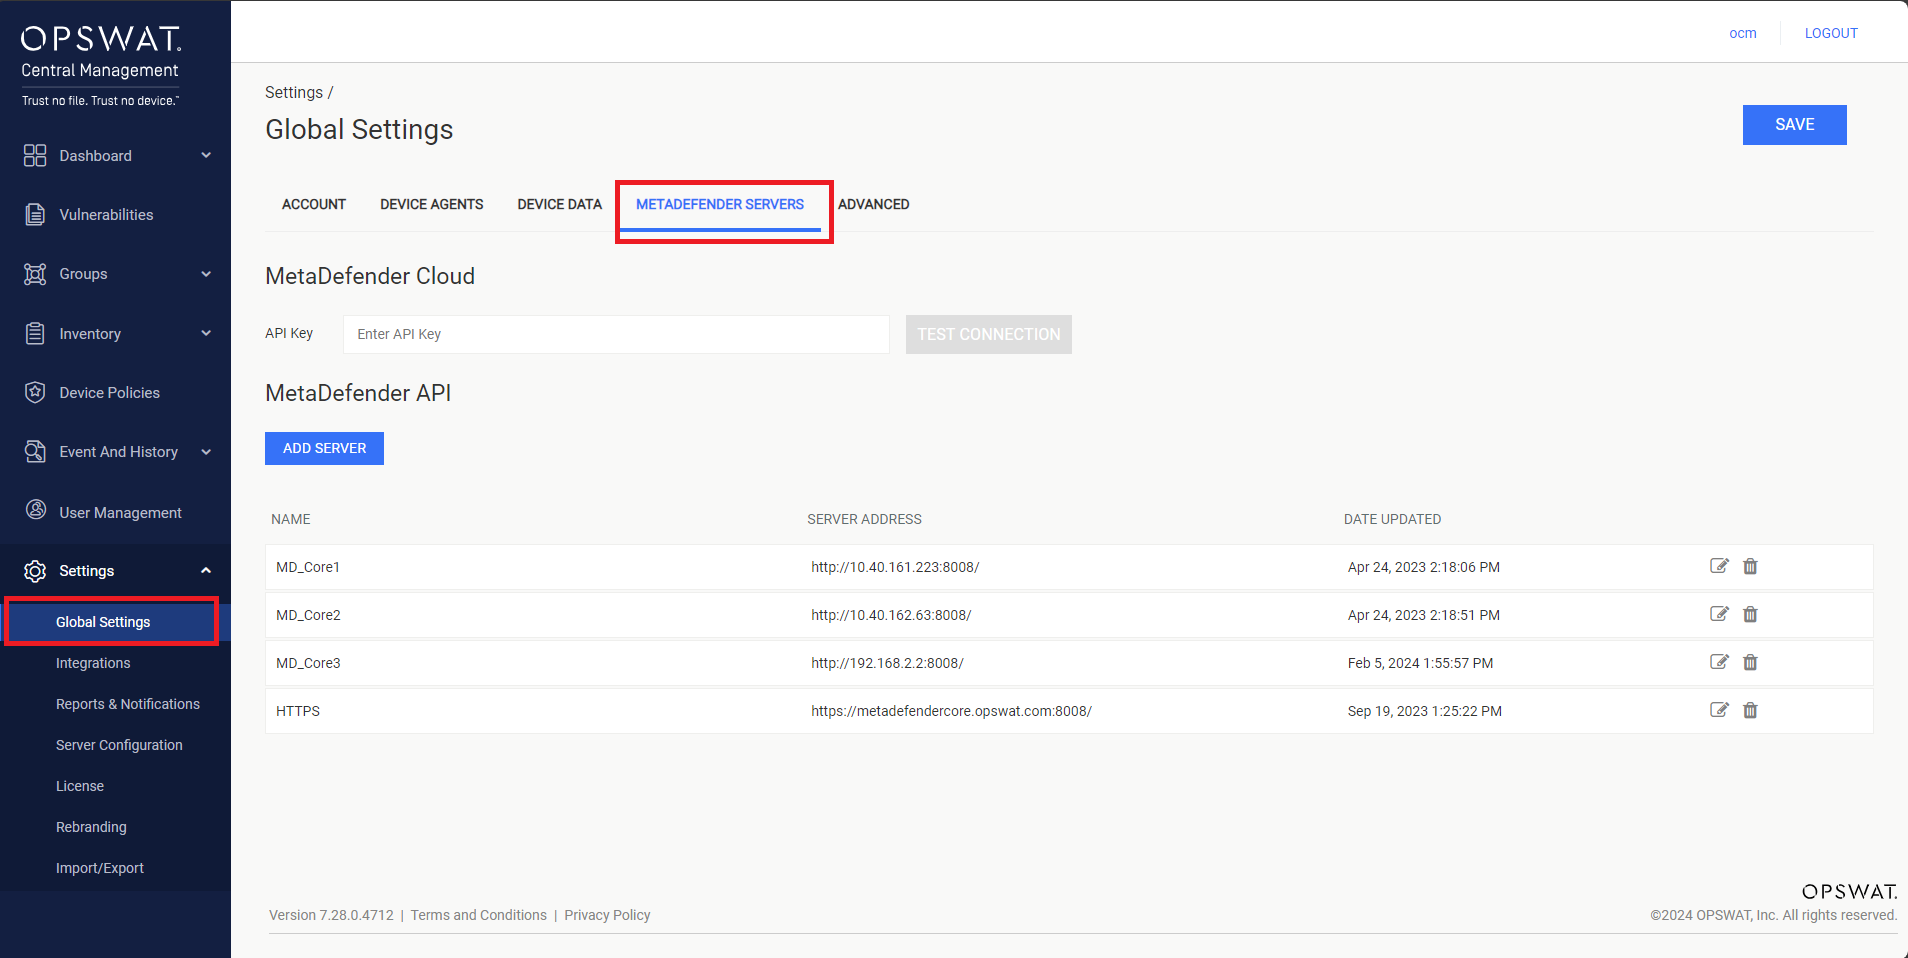Click the Version 7.28.0.4712 text
This screenshot has width=1908, height=958.
coord(331,915)
